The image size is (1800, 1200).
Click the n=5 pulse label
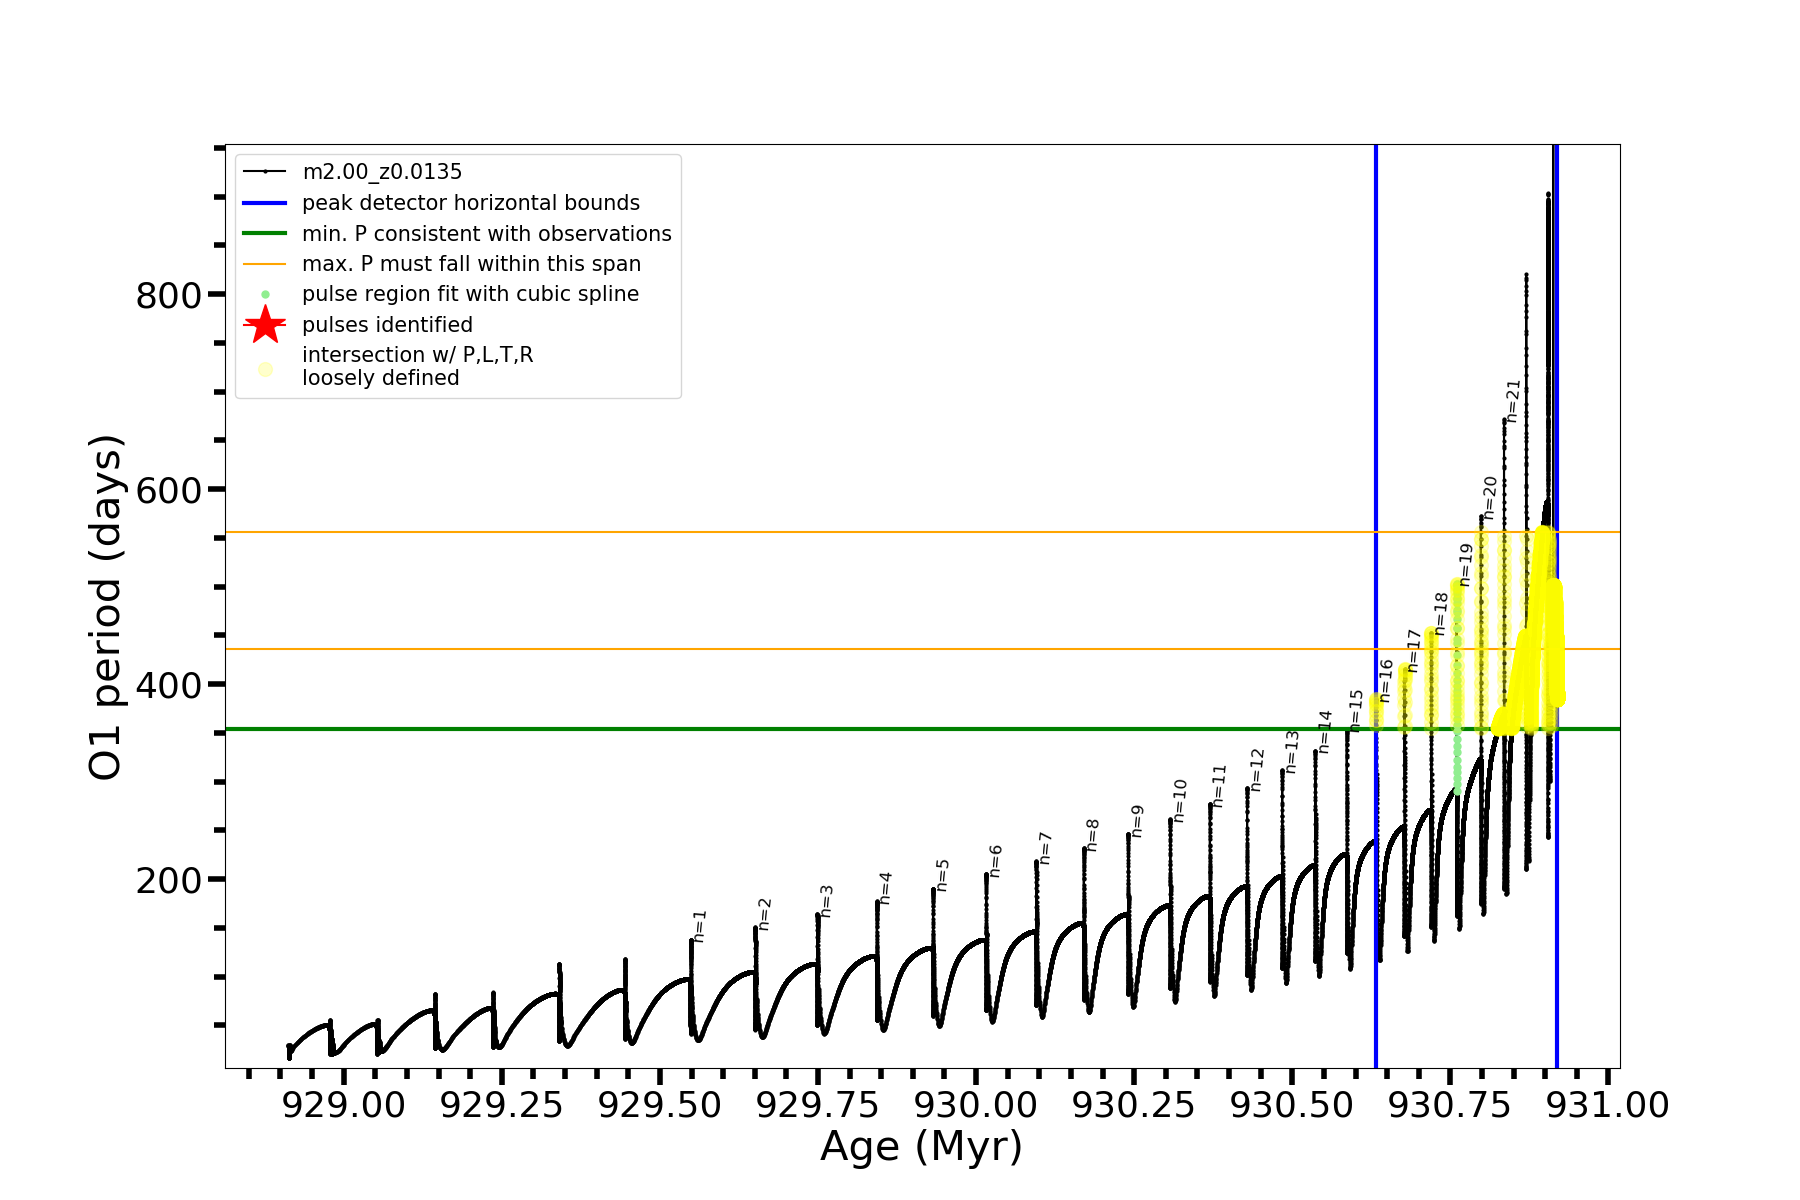(942, 875)
